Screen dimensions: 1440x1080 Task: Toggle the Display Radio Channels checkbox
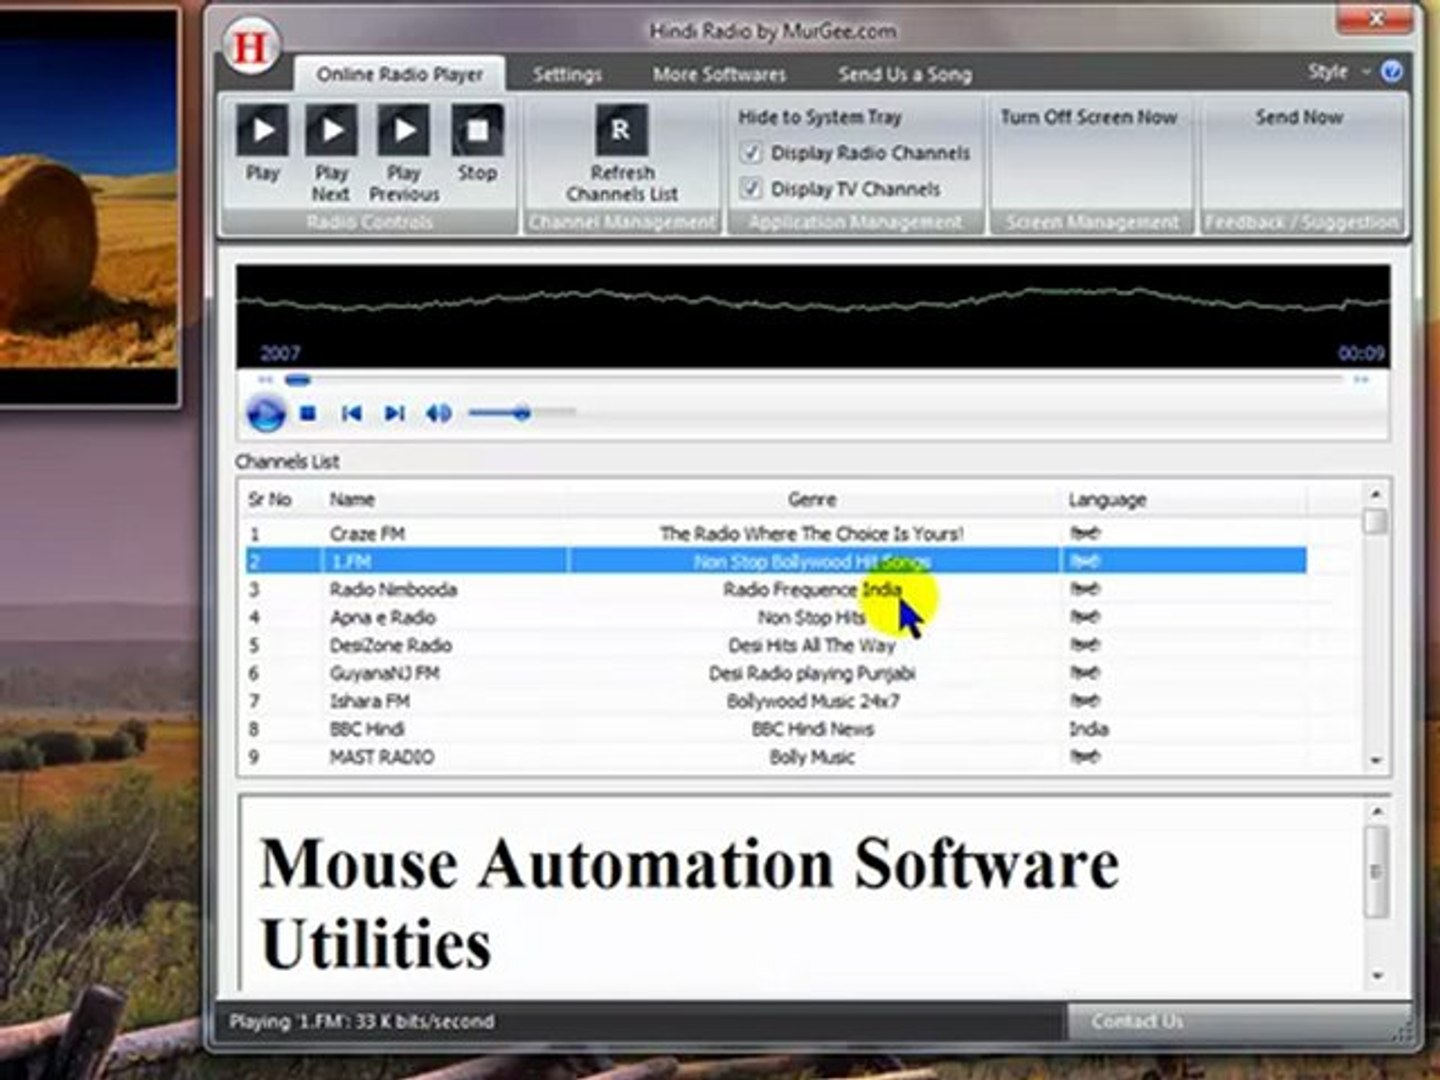[751, 153]
